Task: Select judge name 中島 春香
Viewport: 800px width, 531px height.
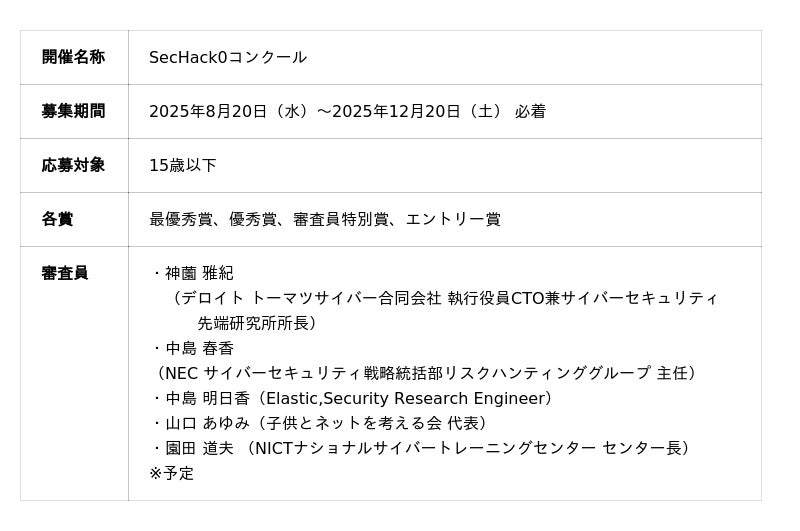Action: coord(199,348)
